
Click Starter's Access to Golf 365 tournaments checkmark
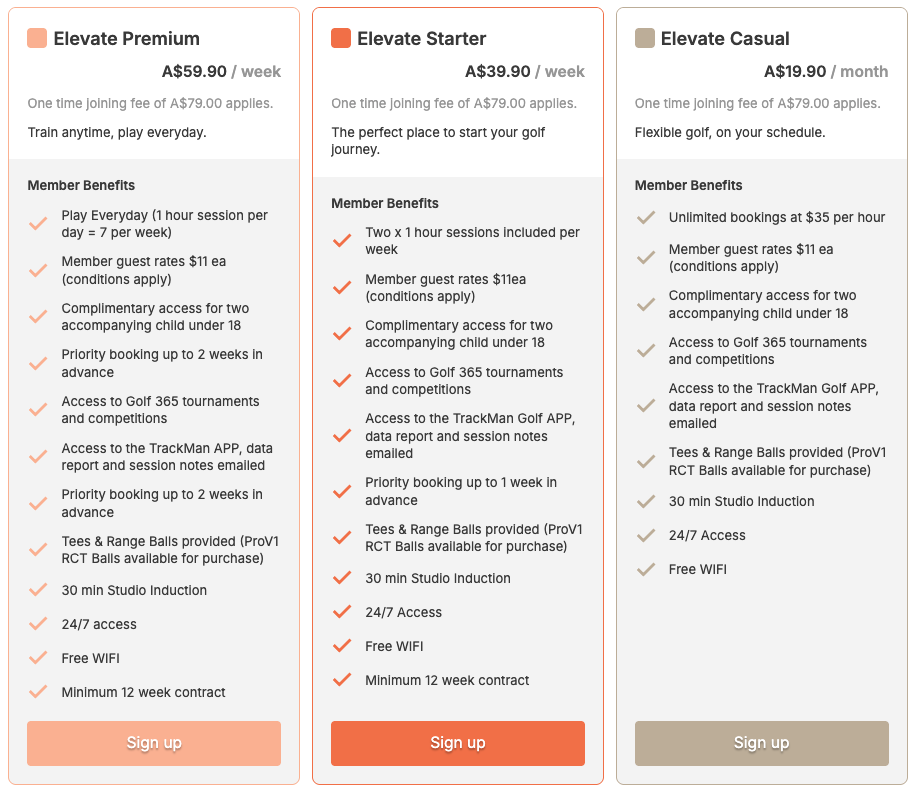pyautogui.click(x=342, y=381)
